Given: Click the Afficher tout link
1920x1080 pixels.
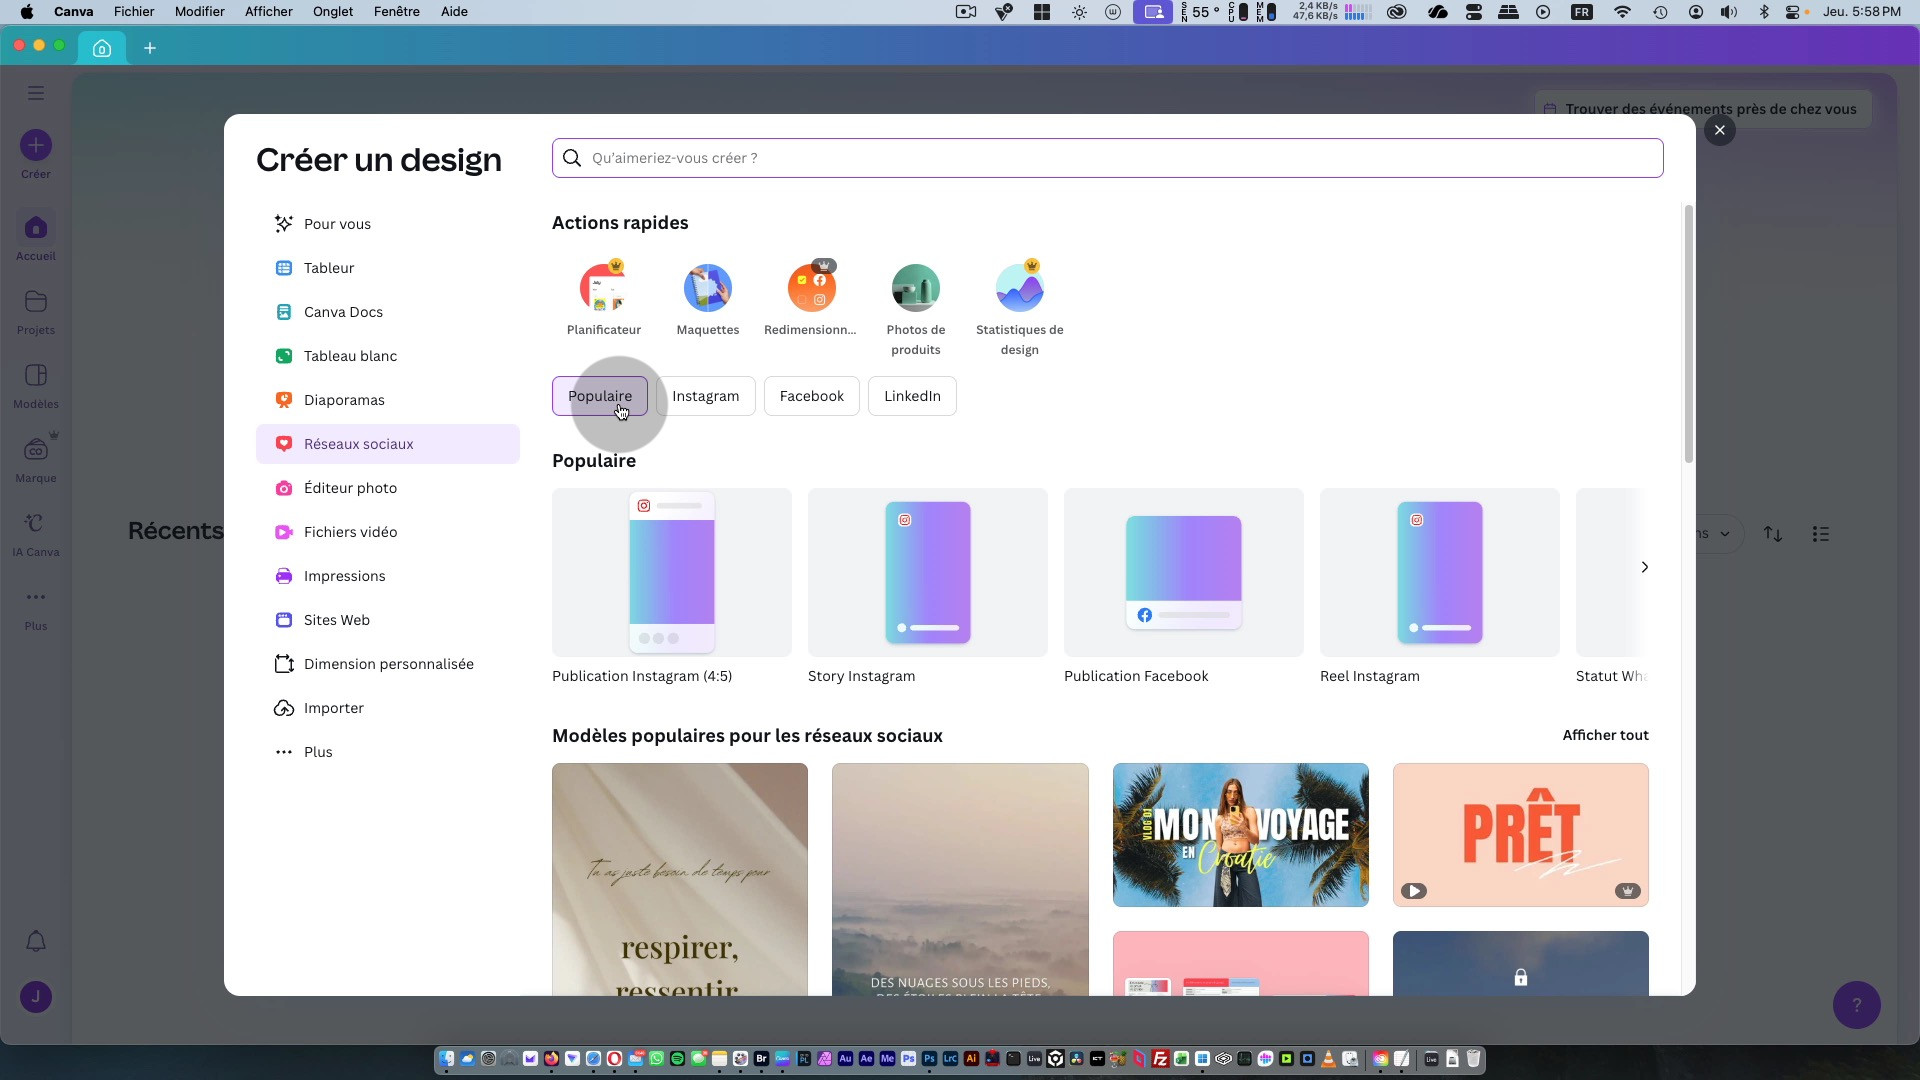Looking at the screenshot, I should point(1604,735).
